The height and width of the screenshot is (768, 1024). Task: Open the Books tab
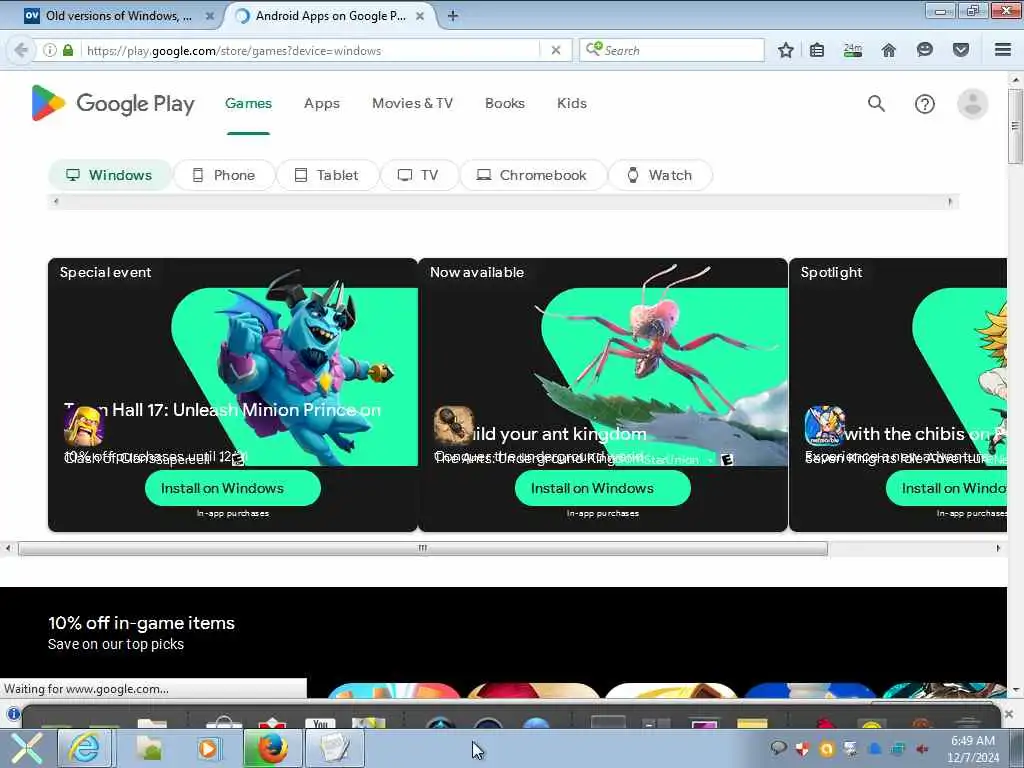tap(505, 103)
